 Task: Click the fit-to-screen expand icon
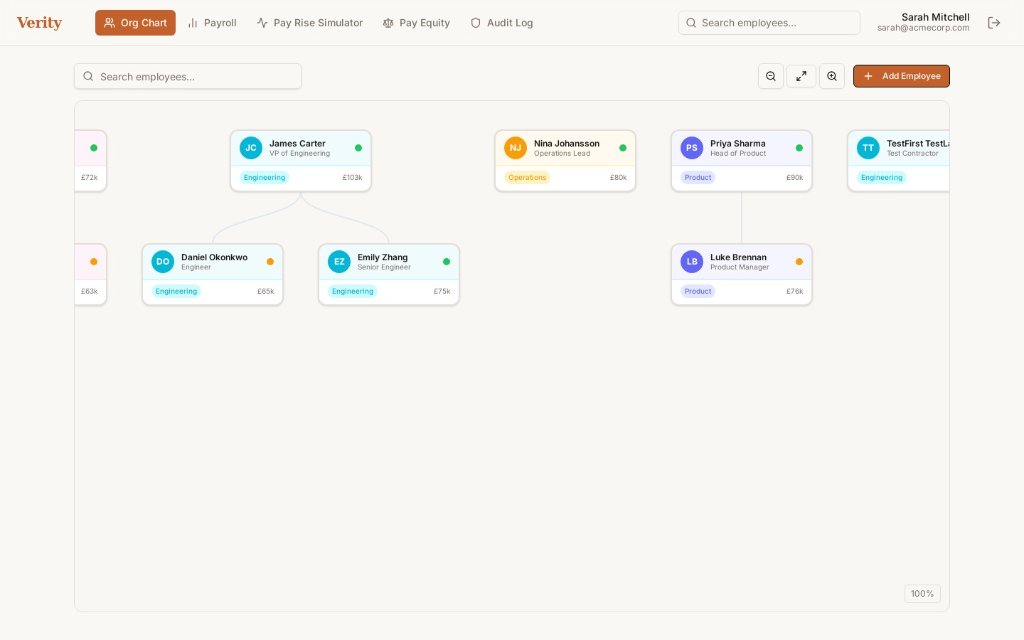point(801,76)
